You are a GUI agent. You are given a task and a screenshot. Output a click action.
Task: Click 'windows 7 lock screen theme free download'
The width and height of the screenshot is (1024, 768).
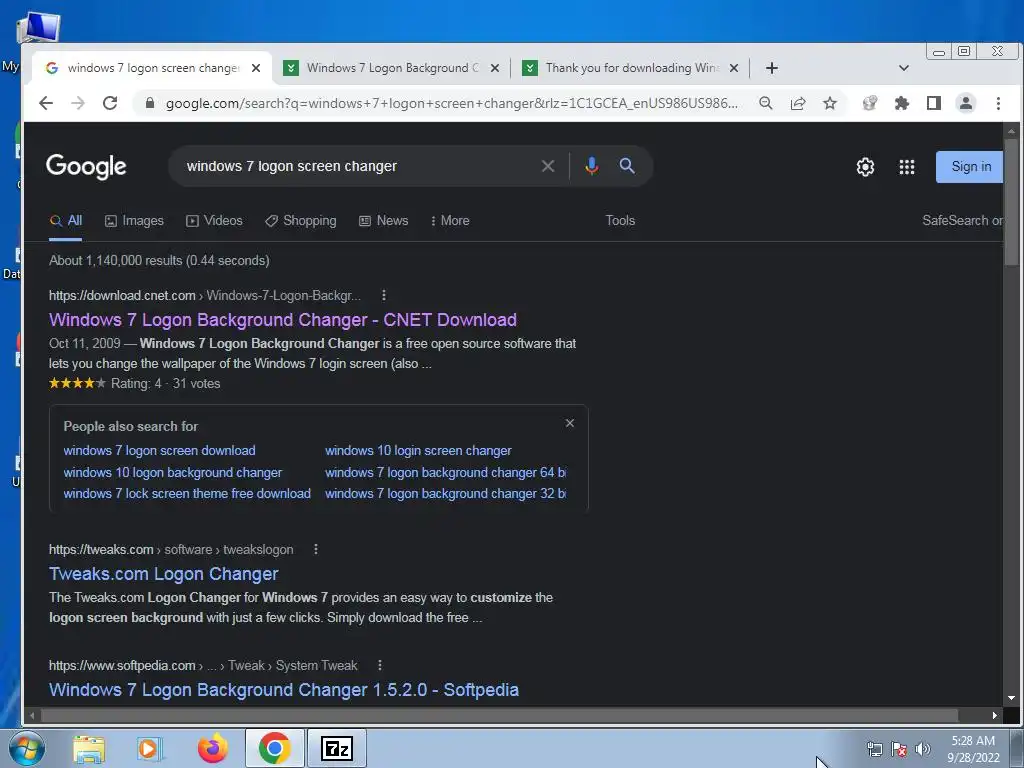(187, 494)
